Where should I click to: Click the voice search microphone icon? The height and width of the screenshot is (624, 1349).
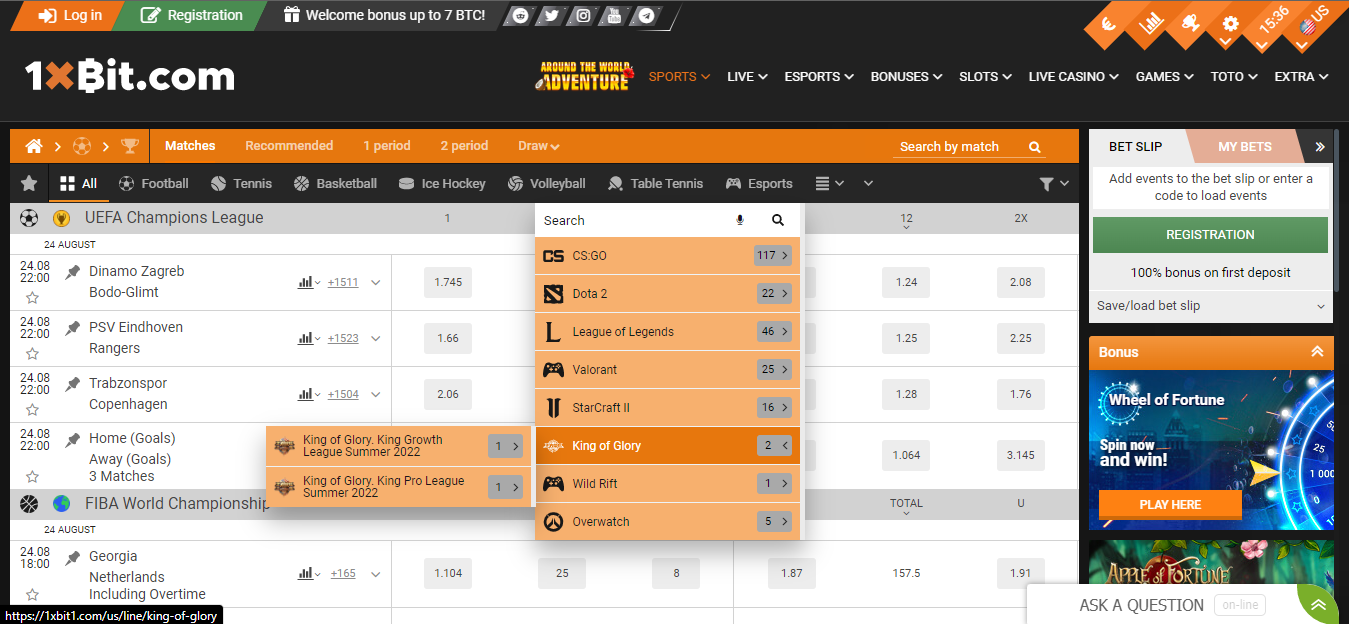739,219
